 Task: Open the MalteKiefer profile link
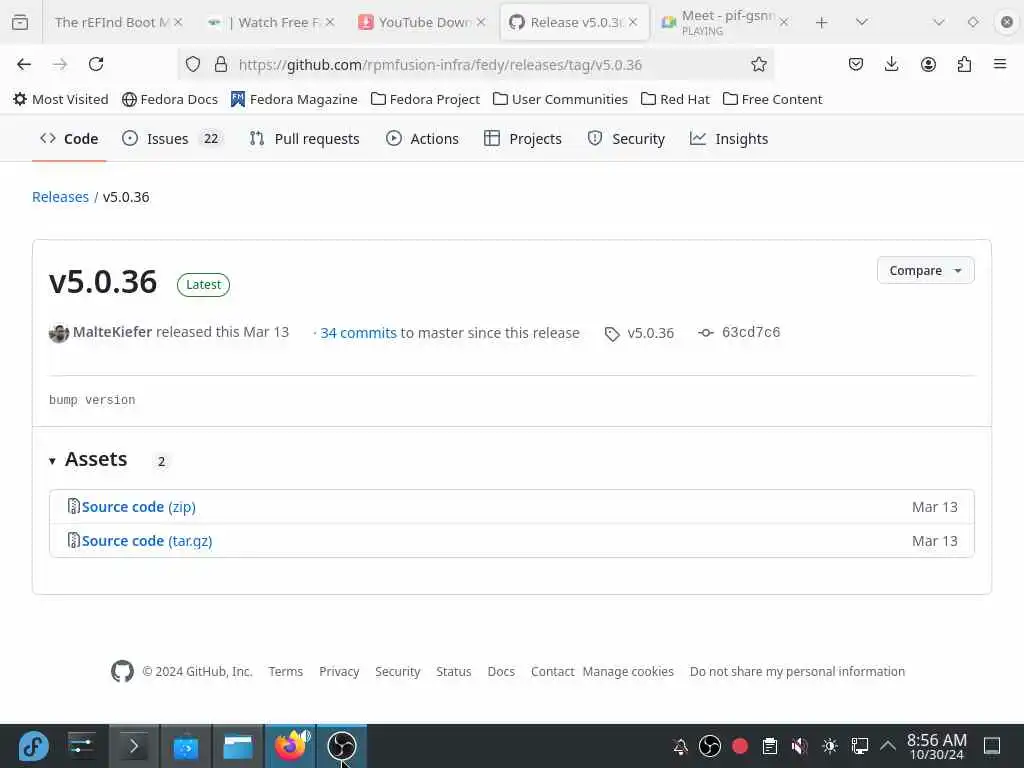pos(112,332)
